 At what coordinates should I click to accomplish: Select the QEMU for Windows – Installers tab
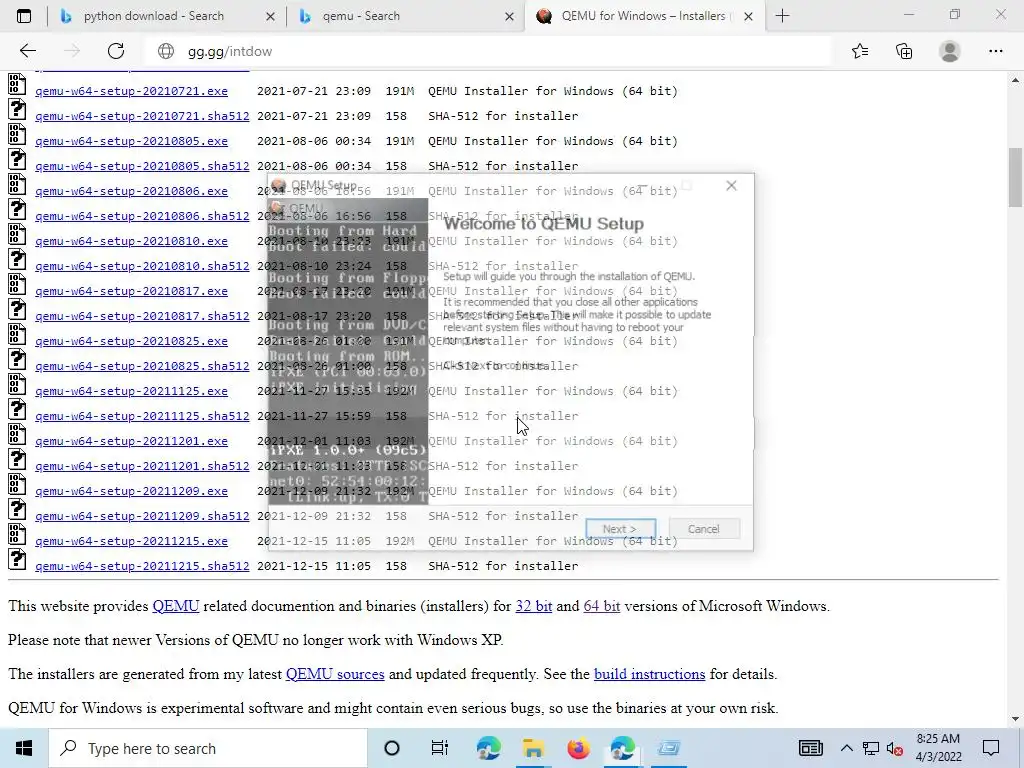[x=643, y=16]
